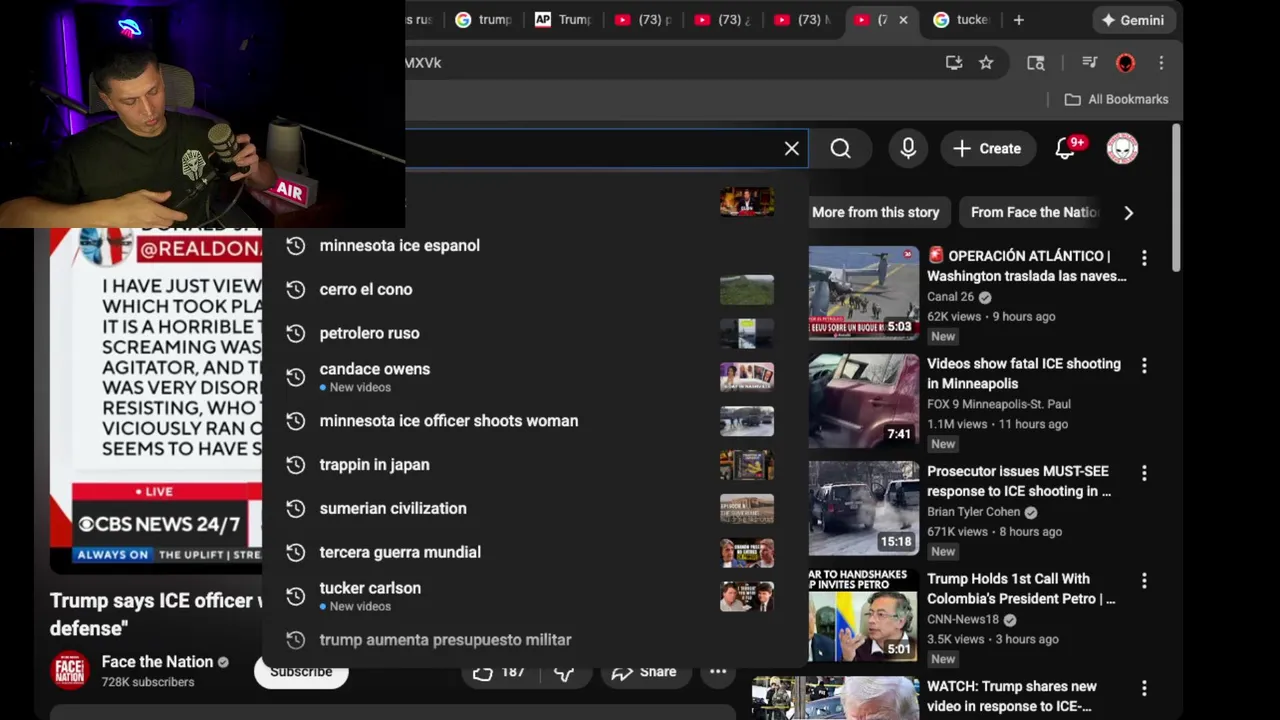This screenshot has width=1280, height=720.
Task: Open the Google Lens search icon in toolbar
Action: pos(1036,63)
